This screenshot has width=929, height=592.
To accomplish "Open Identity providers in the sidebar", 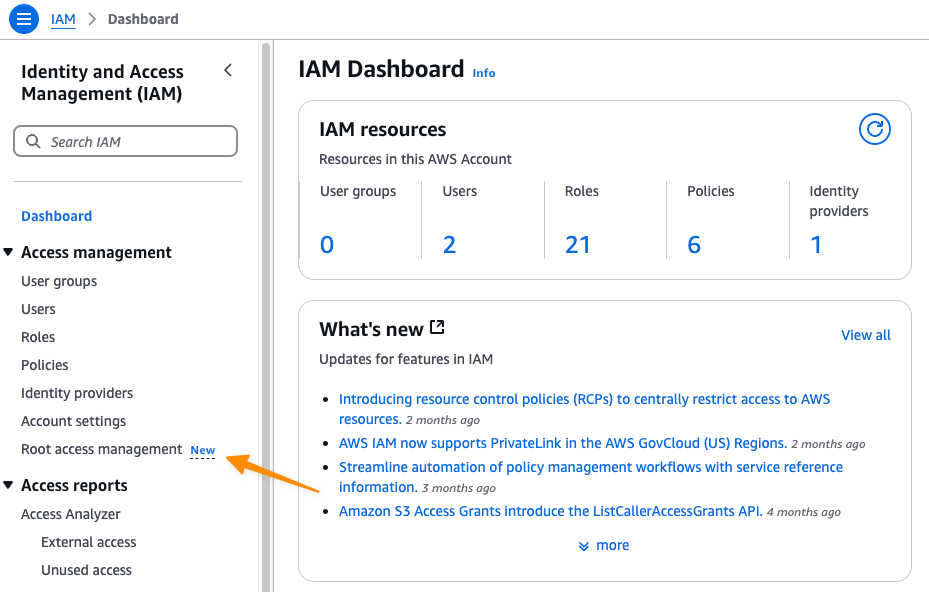I will (77, 393).
